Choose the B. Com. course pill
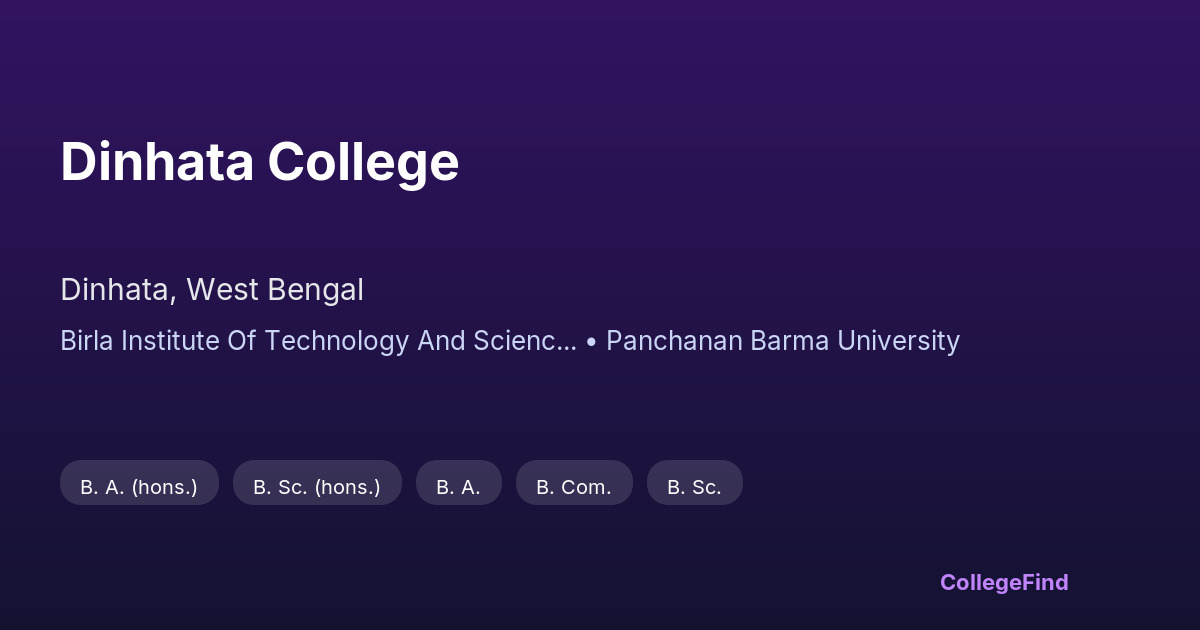The width and height of the screenshot is (1200, 630). 574,487
